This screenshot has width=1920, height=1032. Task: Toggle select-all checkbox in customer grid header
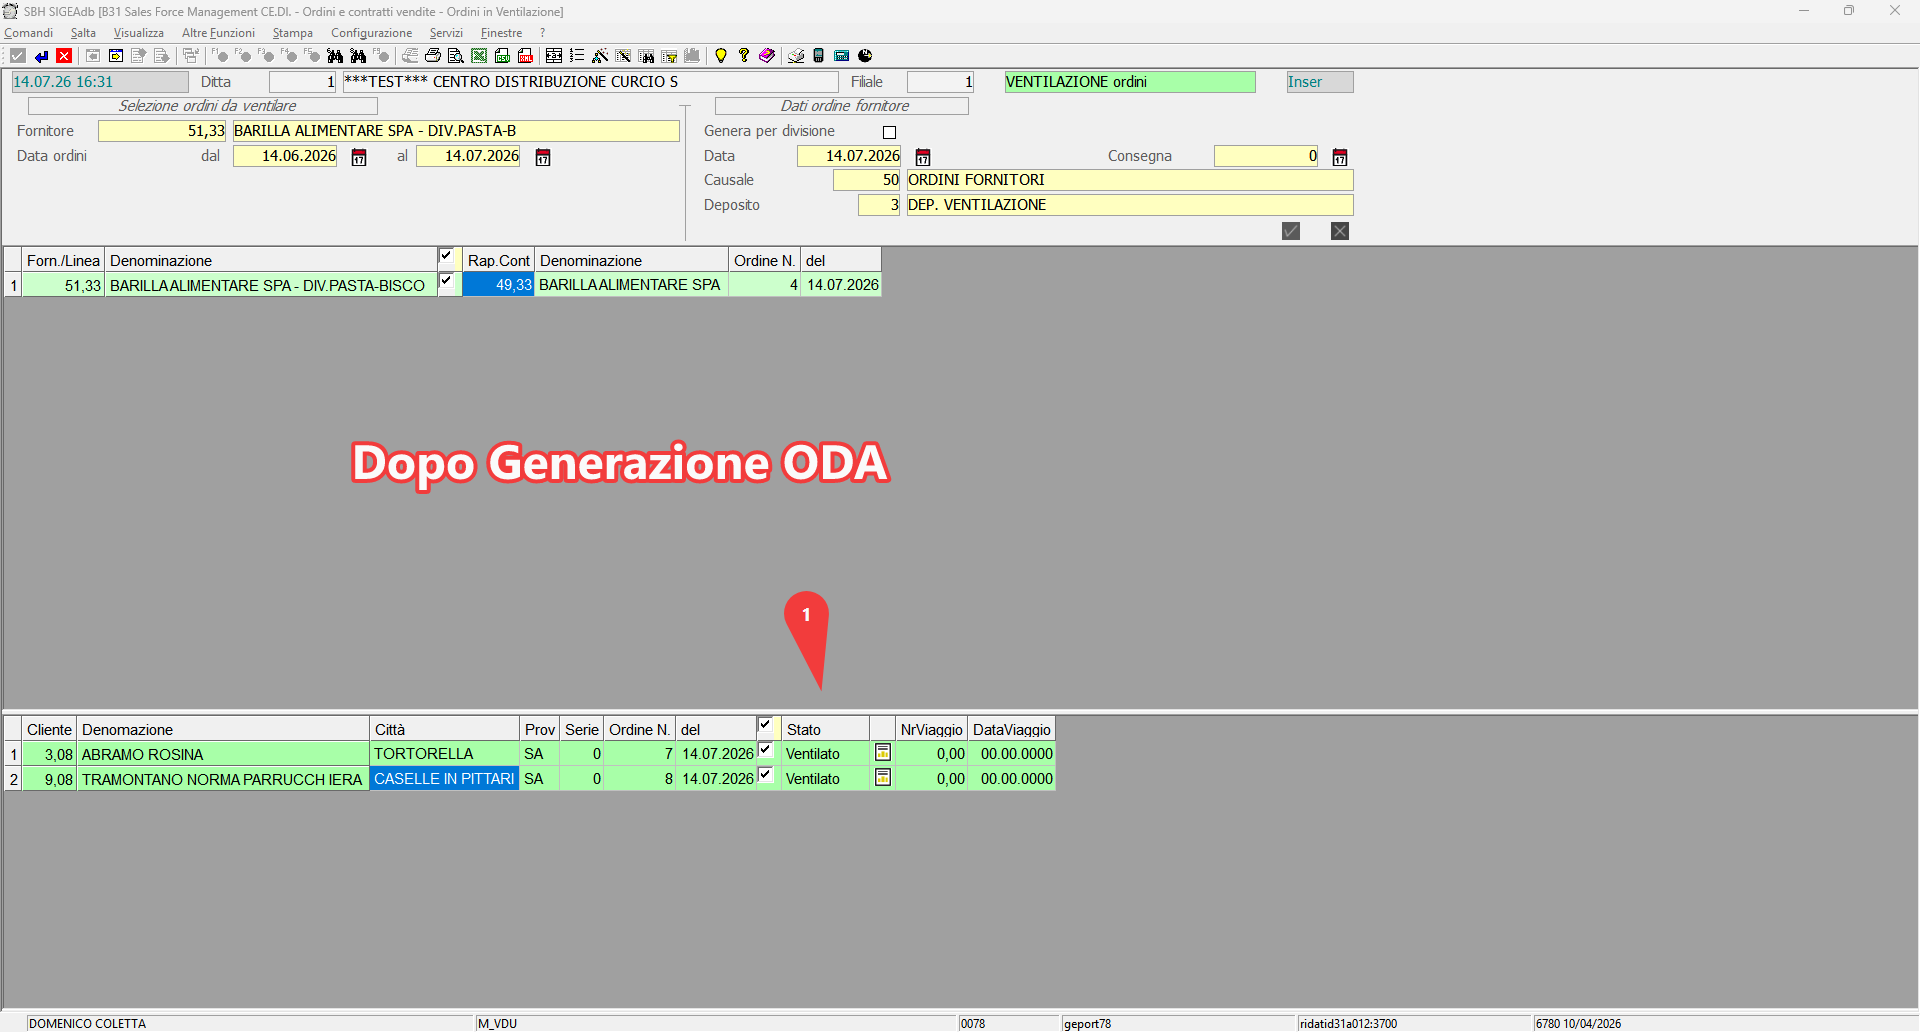pos(765,726)
